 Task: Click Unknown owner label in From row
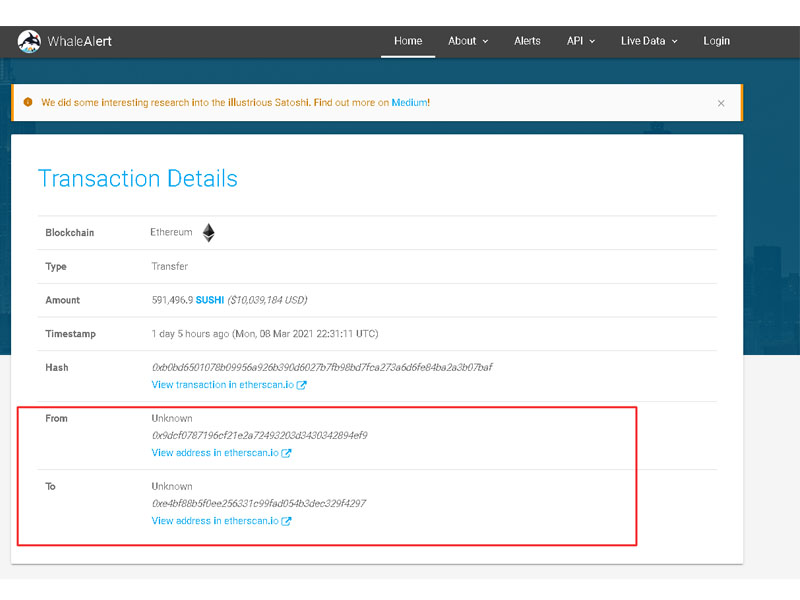pos(172,418)
